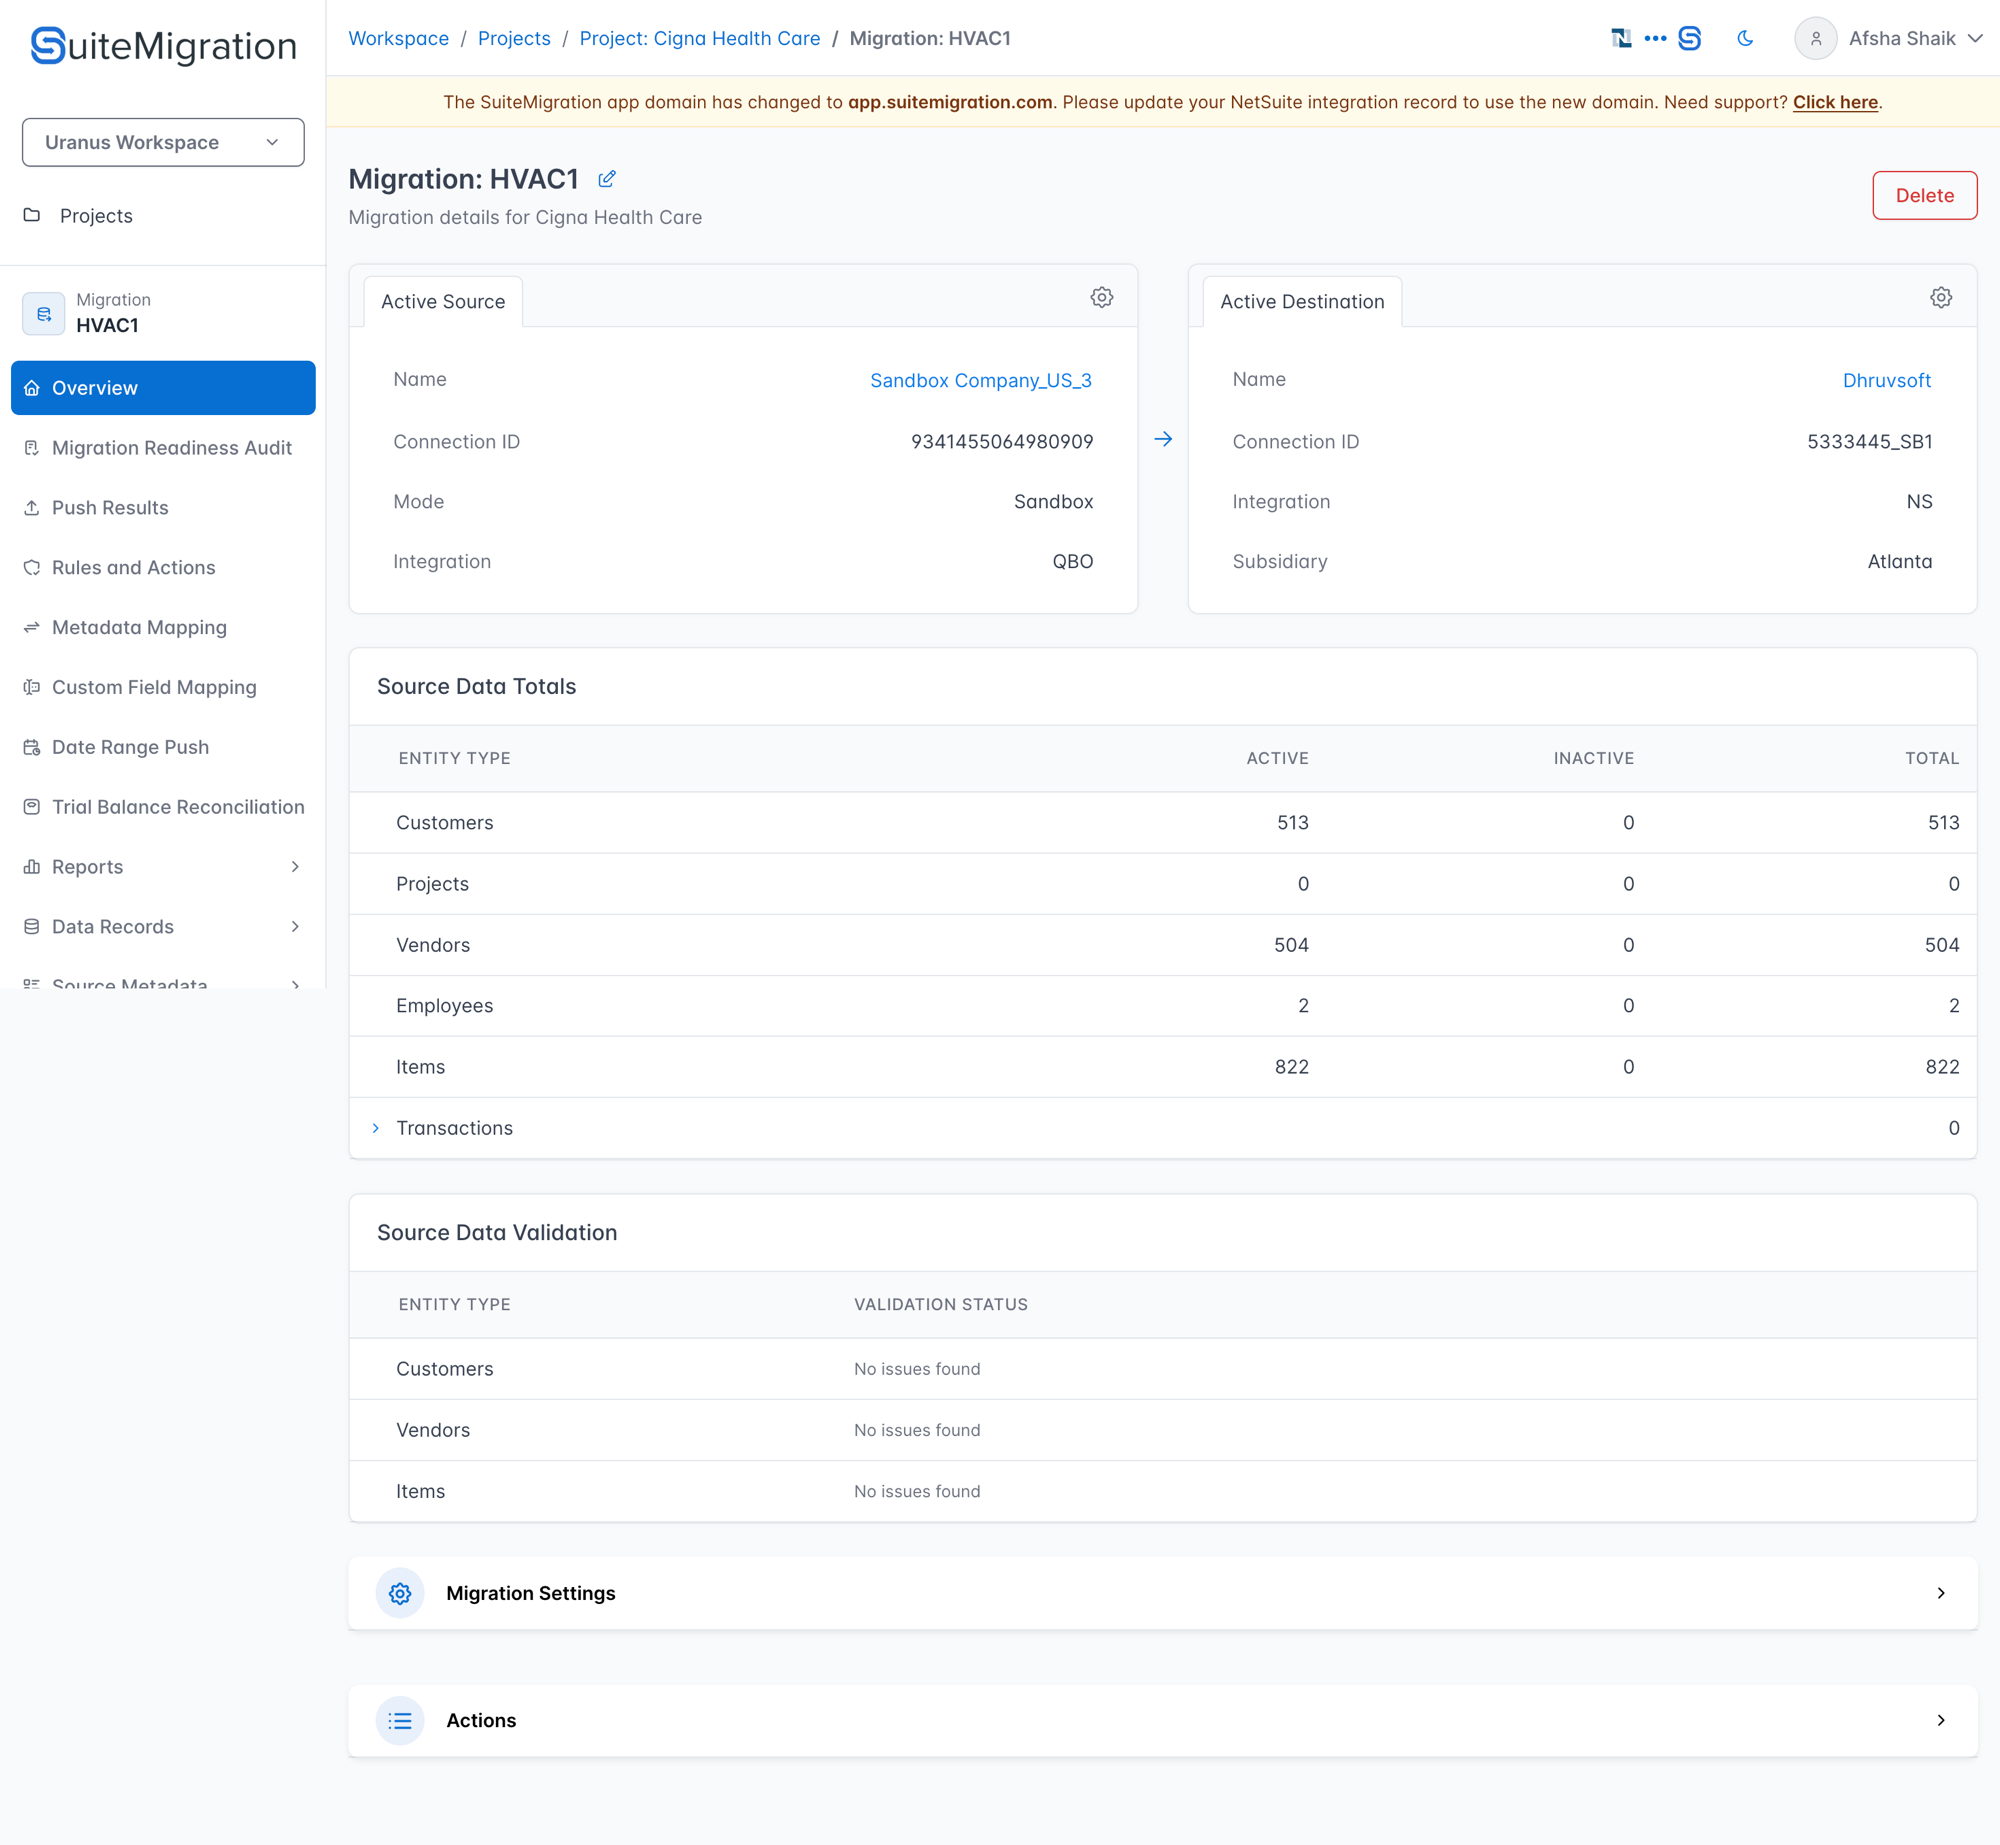Click the Custom Field Mapping icon
2000x1845 pixels.
tap(32, 688)
